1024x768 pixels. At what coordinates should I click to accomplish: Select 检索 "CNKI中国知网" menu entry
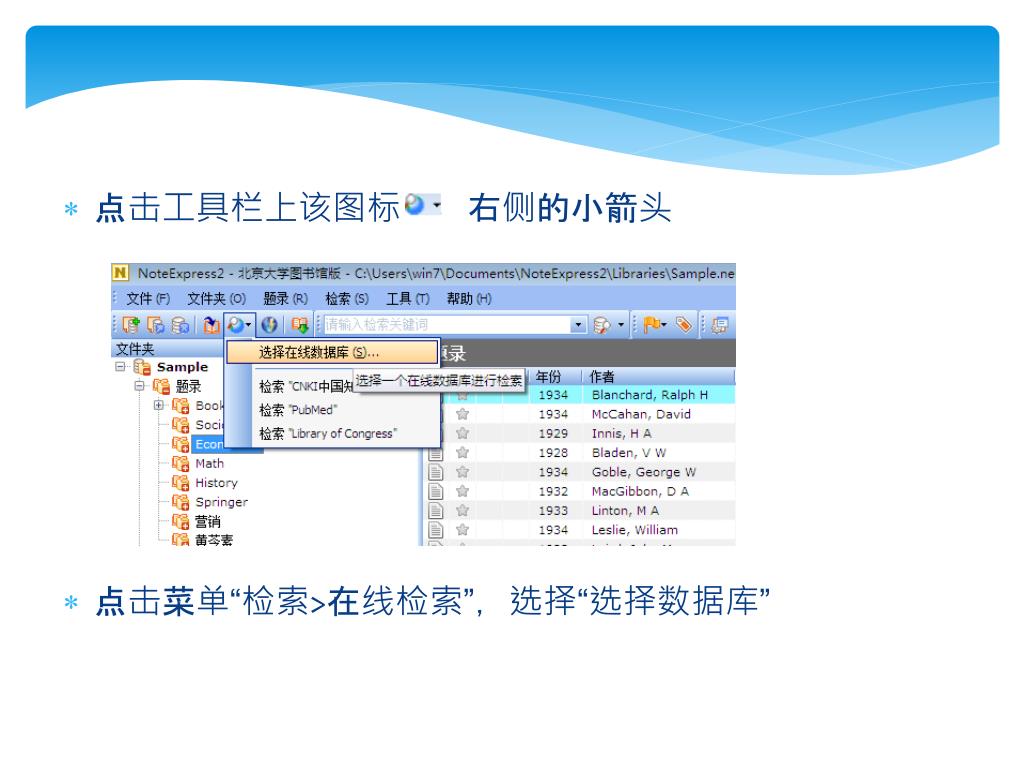click(x=306, y=387)
